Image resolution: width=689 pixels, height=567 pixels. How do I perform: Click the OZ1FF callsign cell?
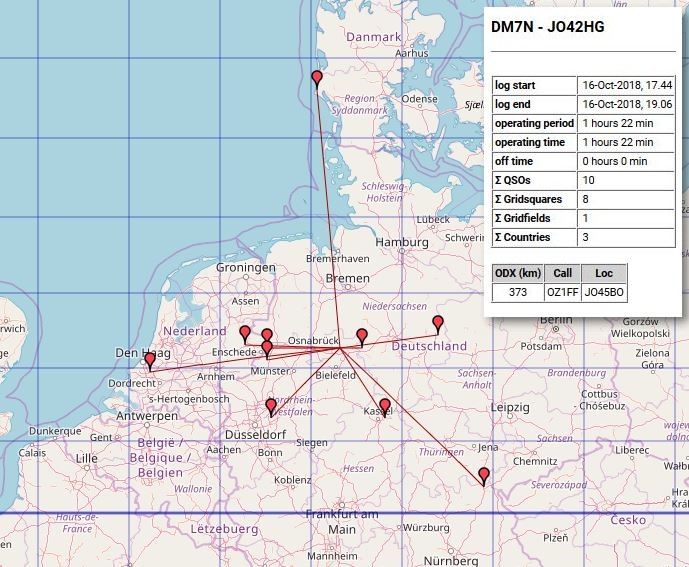[x=562, y=292]
